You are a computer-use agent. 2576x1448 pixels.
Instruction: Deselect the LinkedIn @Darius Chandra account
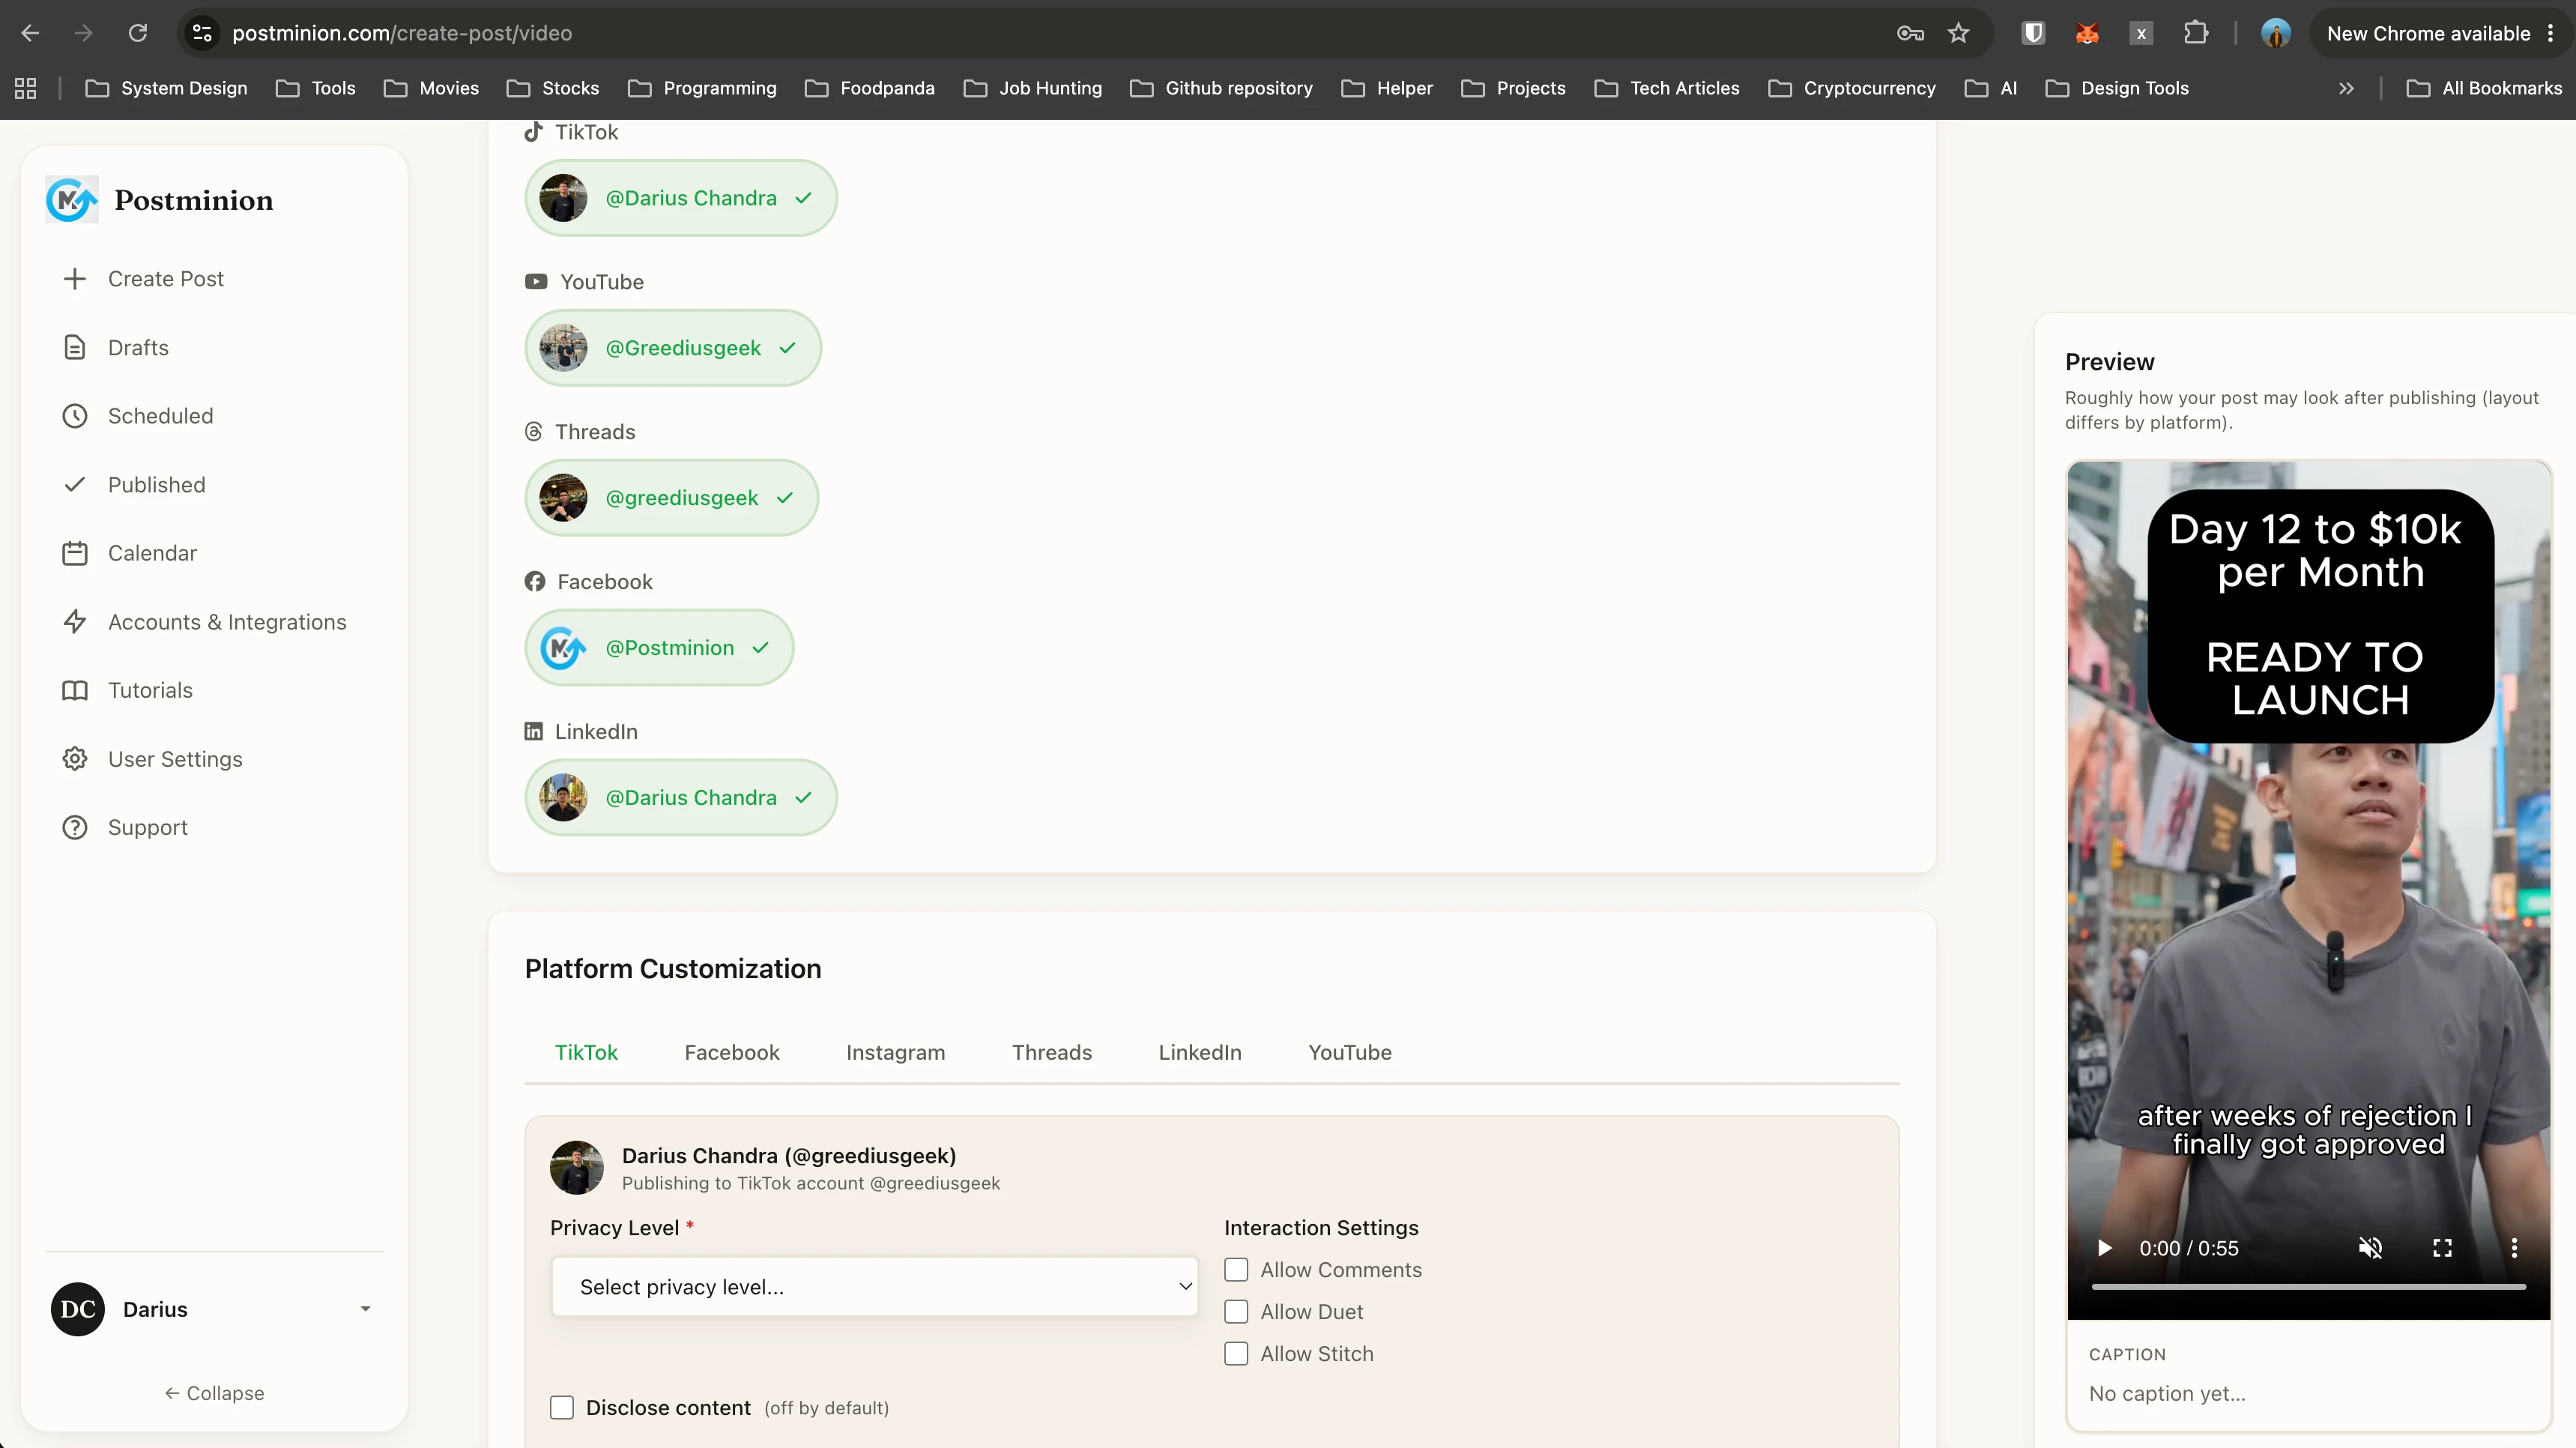click(681, 798)
